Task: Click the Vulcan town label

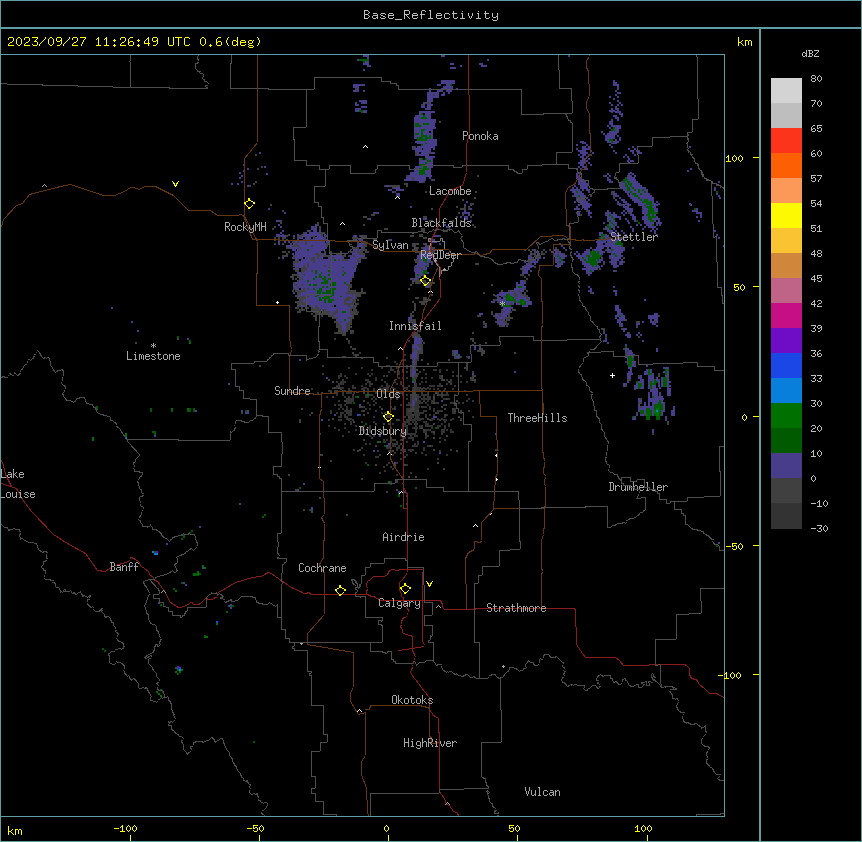Action: (542, 792)
